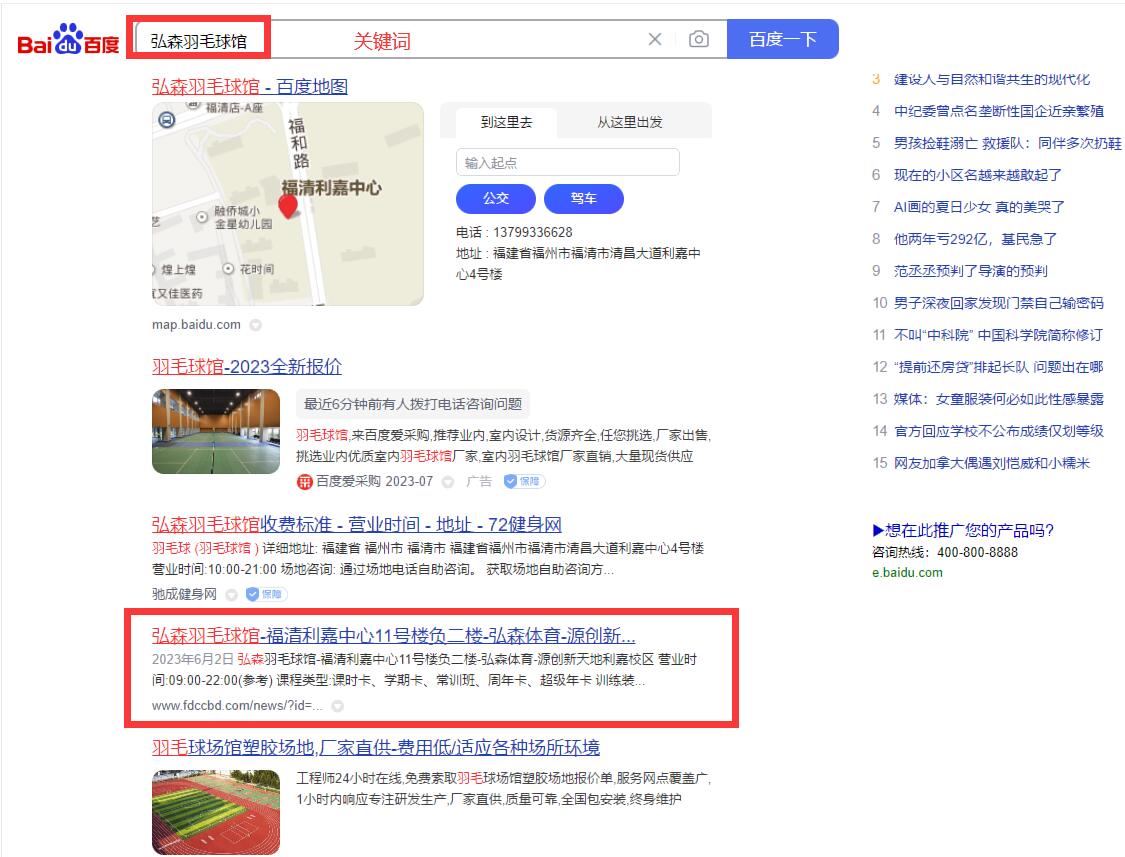Click the 驰成健身网 source name

tap(184, 594)
